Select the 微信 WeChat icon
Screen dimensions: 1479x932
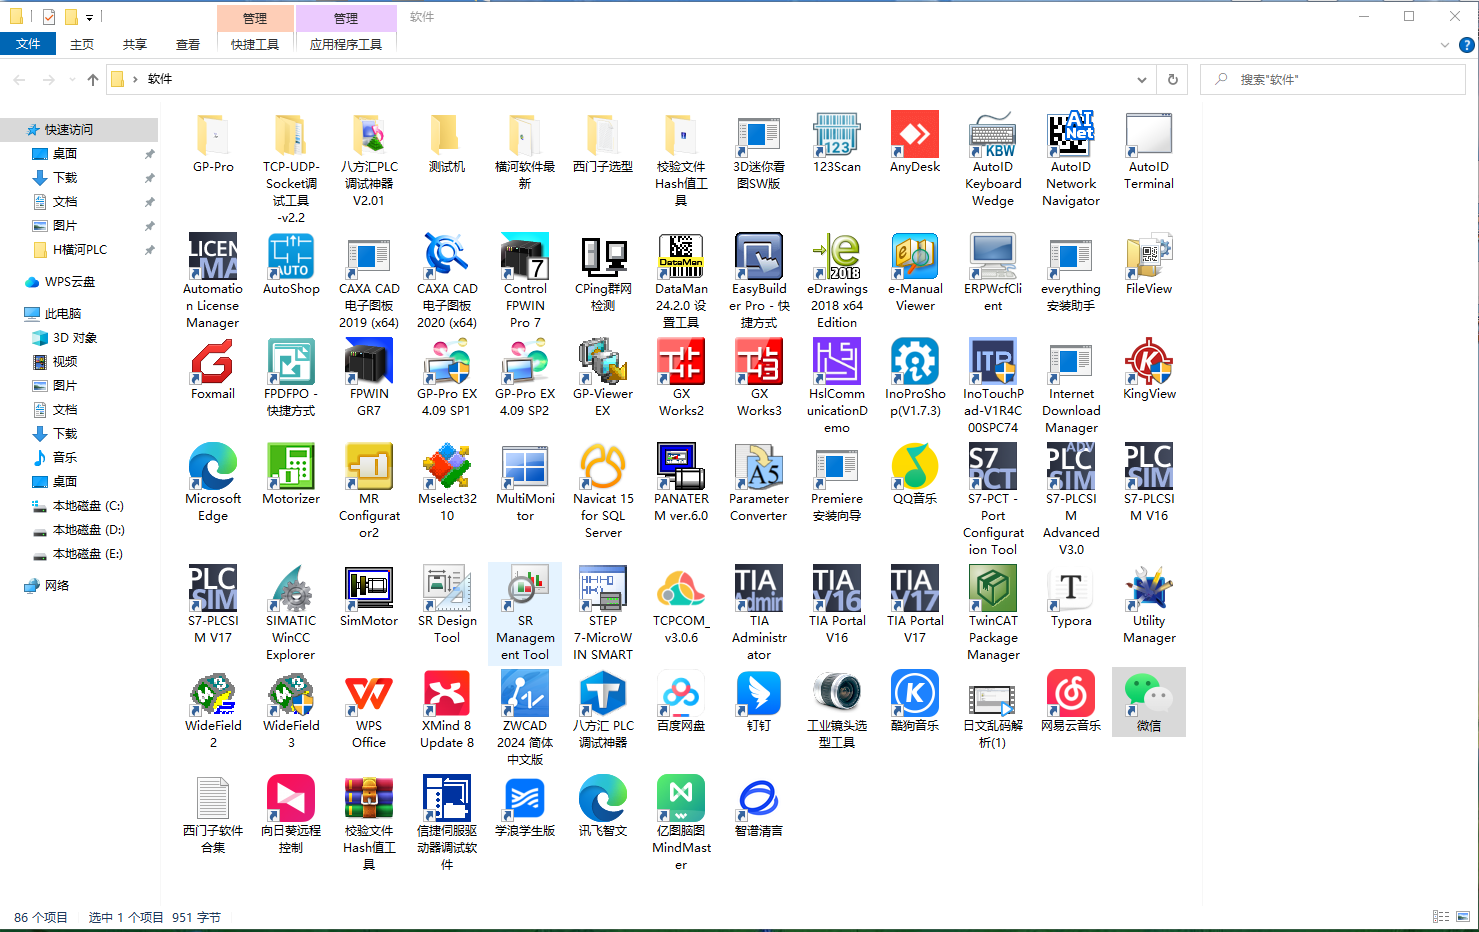pos(1148,694)
